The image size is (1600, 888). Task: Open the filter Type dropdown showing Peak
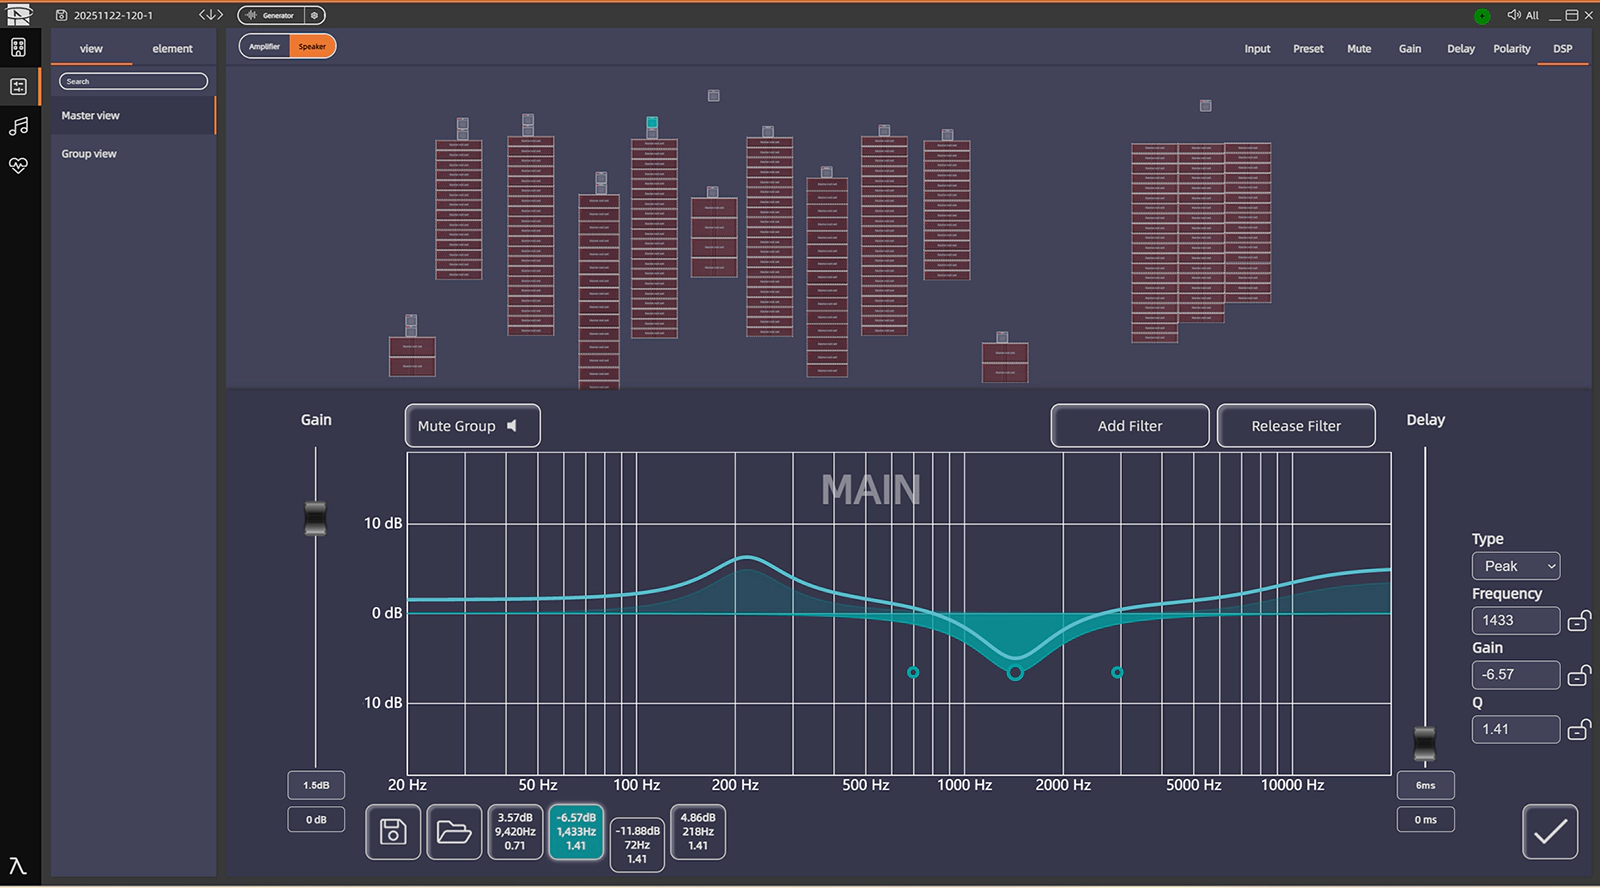(x=1515, y=566)
